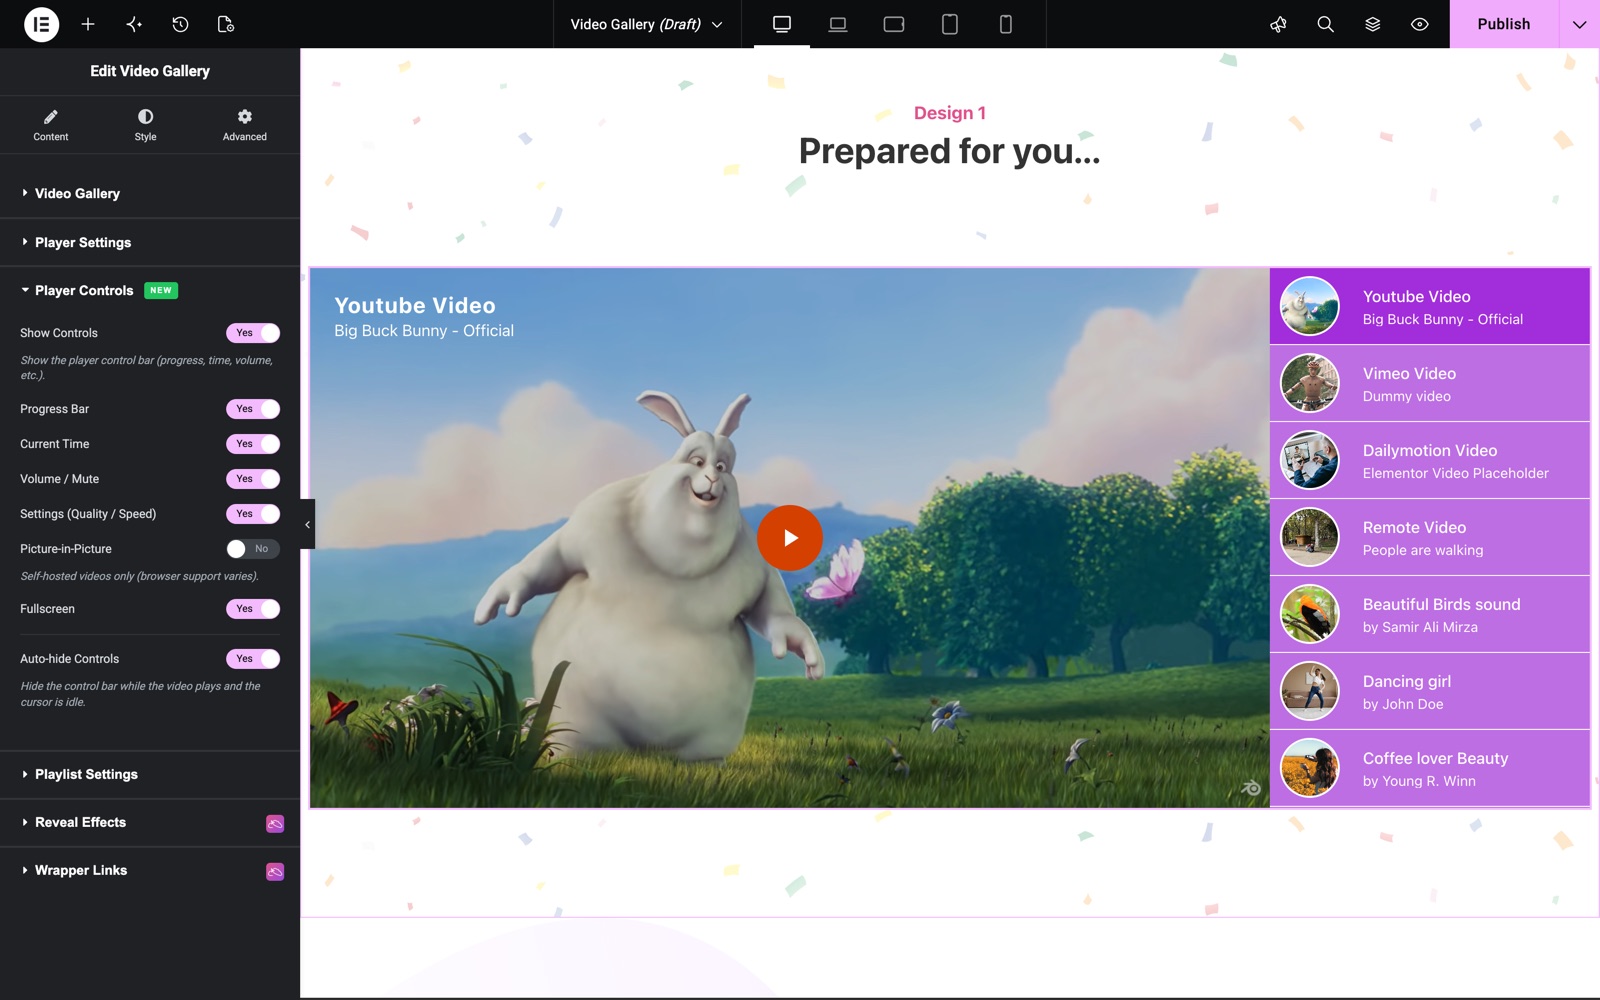Switch to the Advanced tab
Screen dimensions: 1600x1000
point(245,125)
